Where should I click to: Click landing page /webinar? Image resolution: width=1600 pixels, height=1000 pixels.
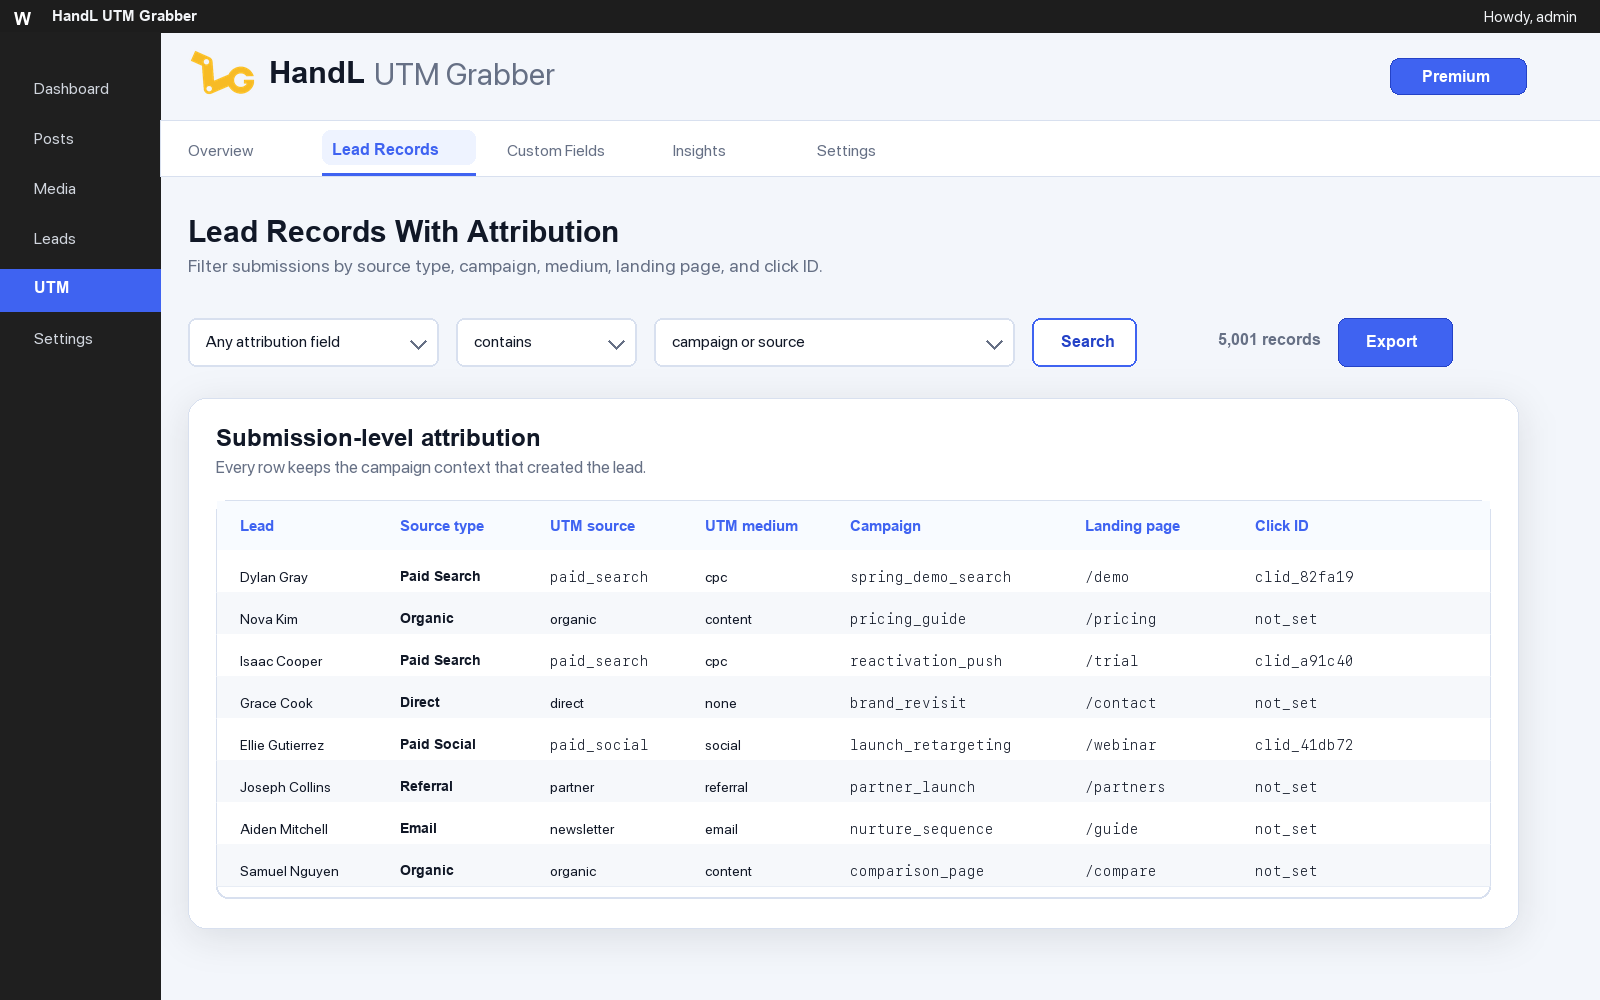1121,745
